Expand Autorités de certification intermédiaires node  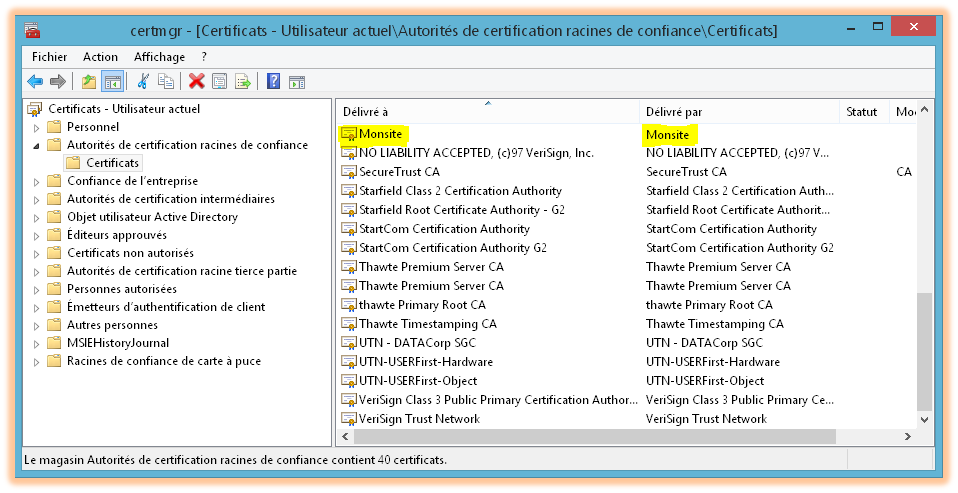pyautogui.click(x=37, y=200)
